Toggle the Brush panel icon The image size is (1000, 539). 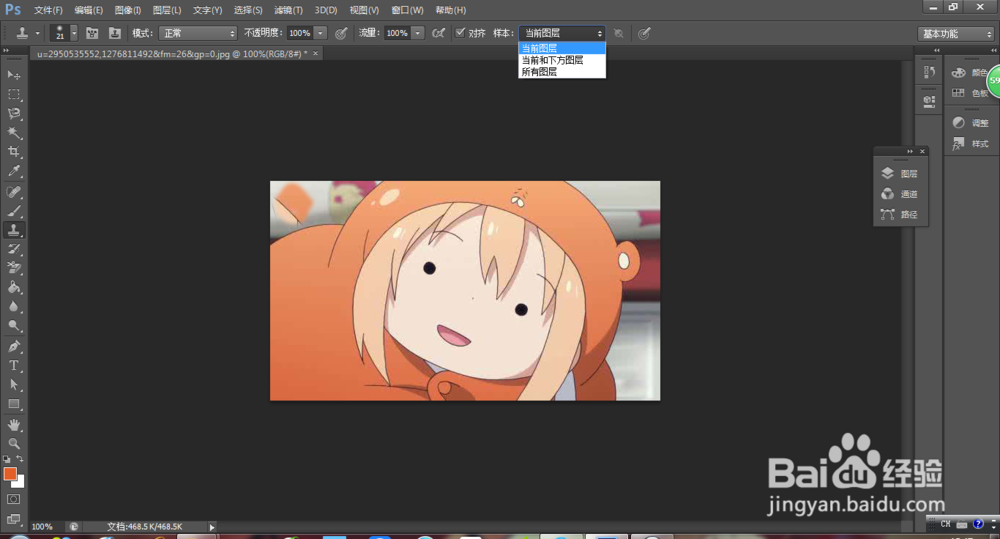pos(92,33)
